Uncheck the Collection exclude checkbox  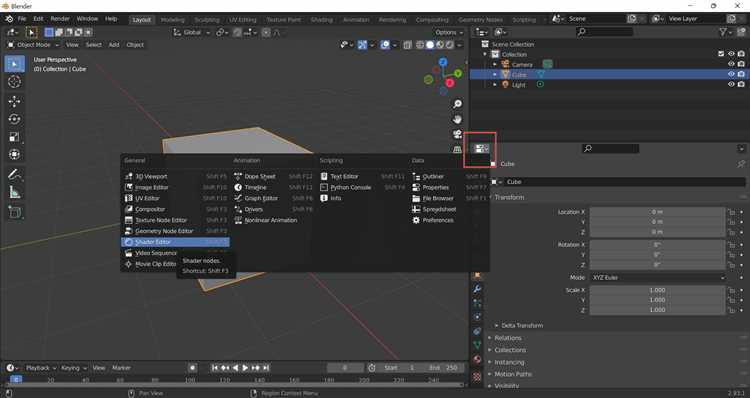pos(721,54)
